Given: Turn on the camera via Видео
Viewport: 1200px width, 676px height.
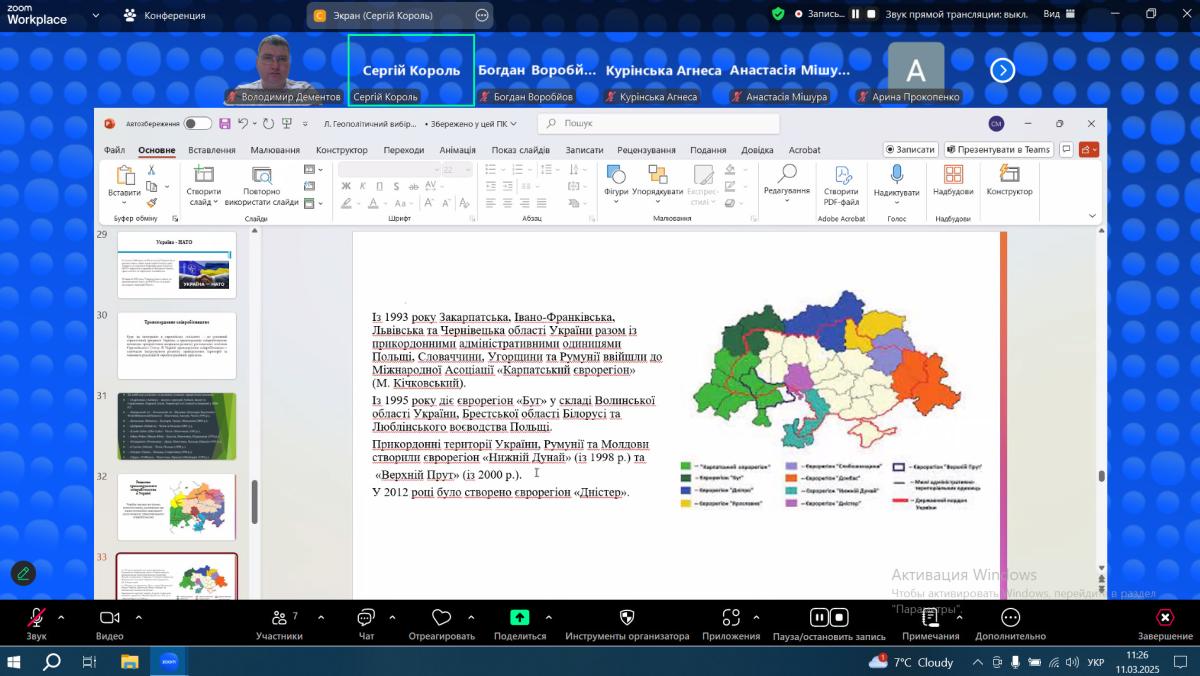Looking at the screenshot, I should point(110,618).
